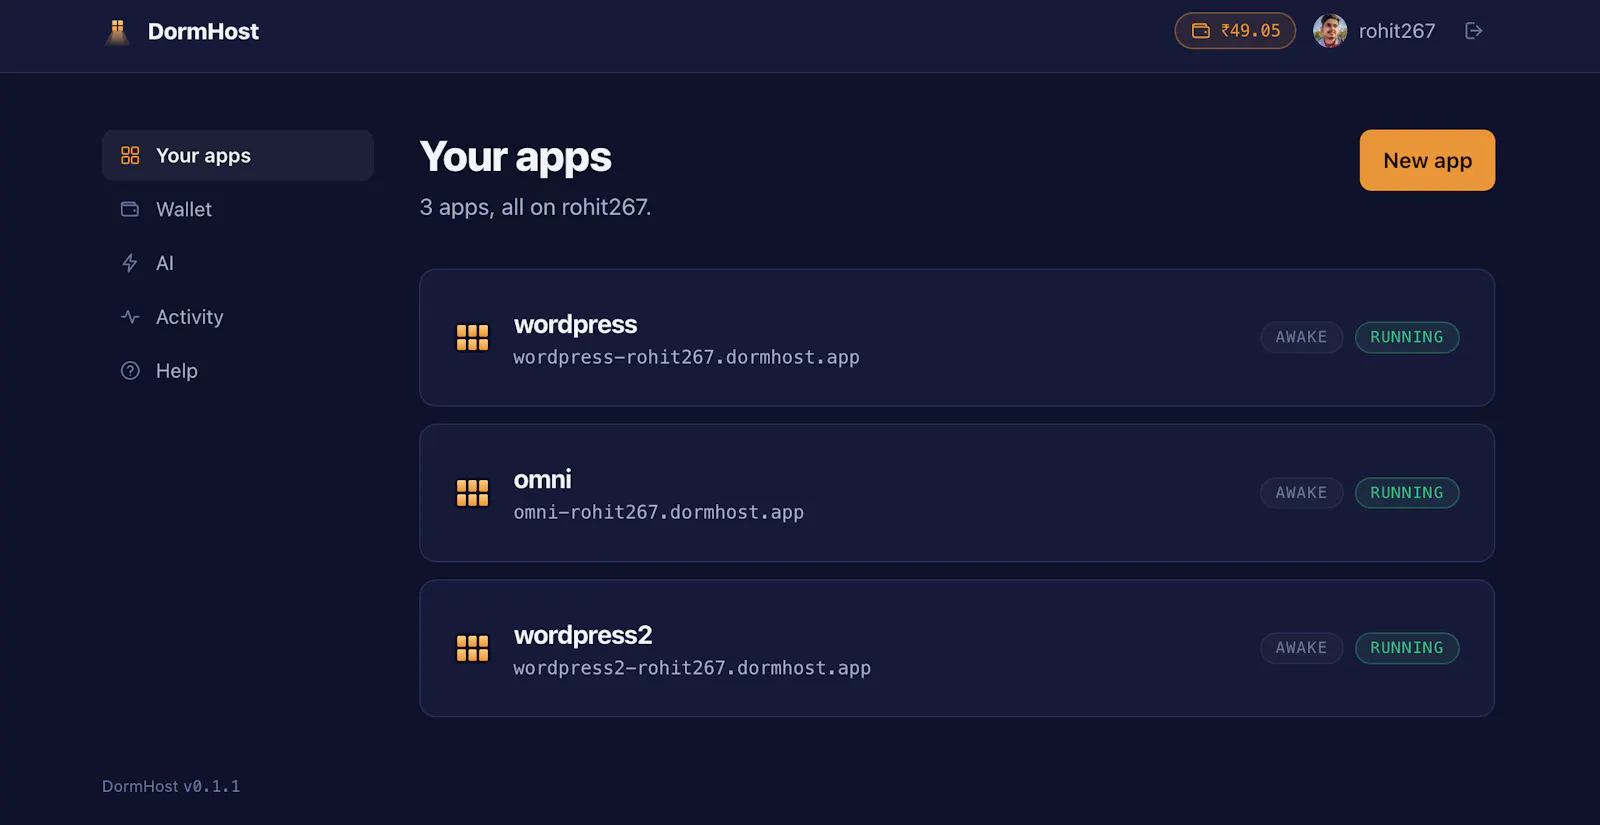1600x825 pixels.
Task: Click the AWAKE badge on omni row
Action: (1301, 493)
